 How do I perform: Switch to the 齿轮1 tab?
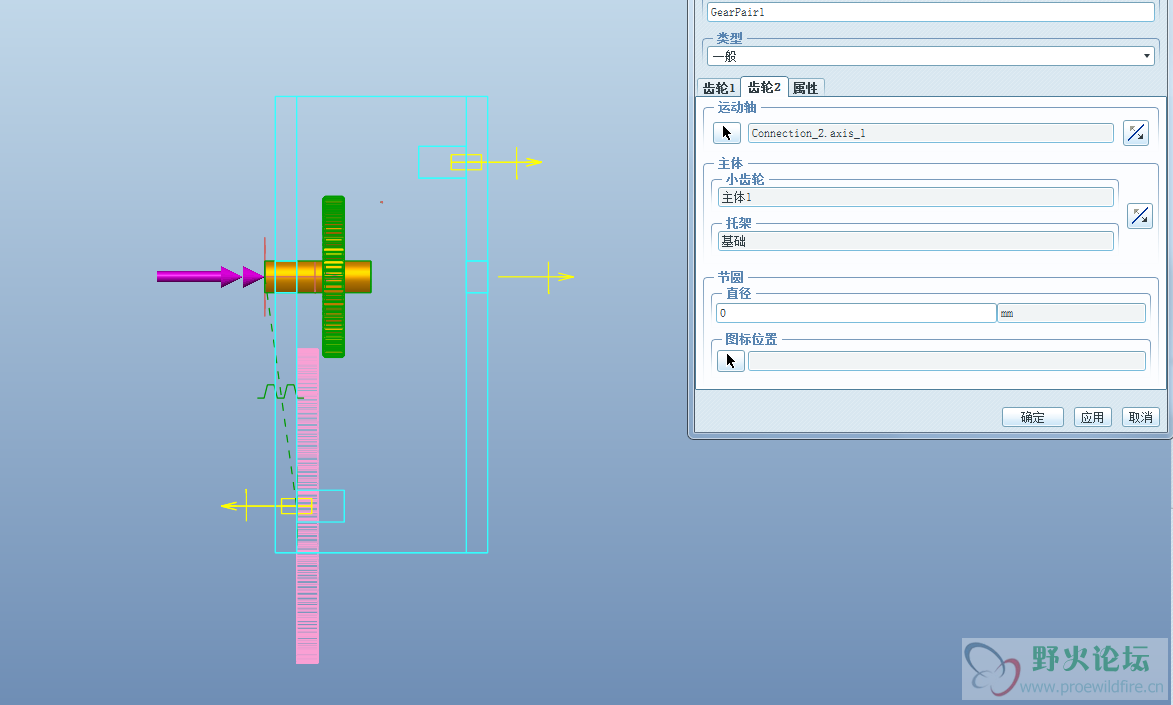click(x=718, y=88)
